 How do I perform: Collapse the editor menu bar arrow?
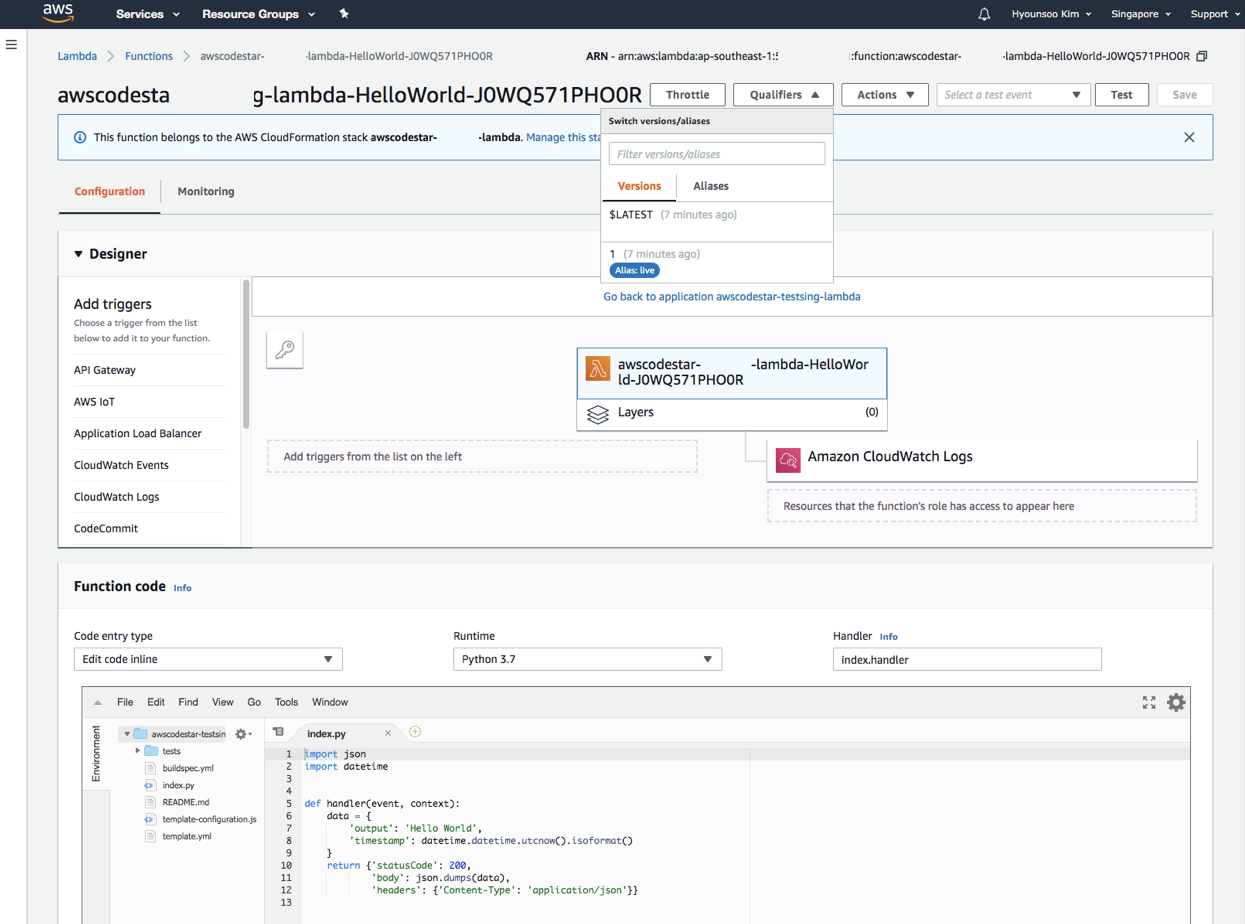[98, 702]
